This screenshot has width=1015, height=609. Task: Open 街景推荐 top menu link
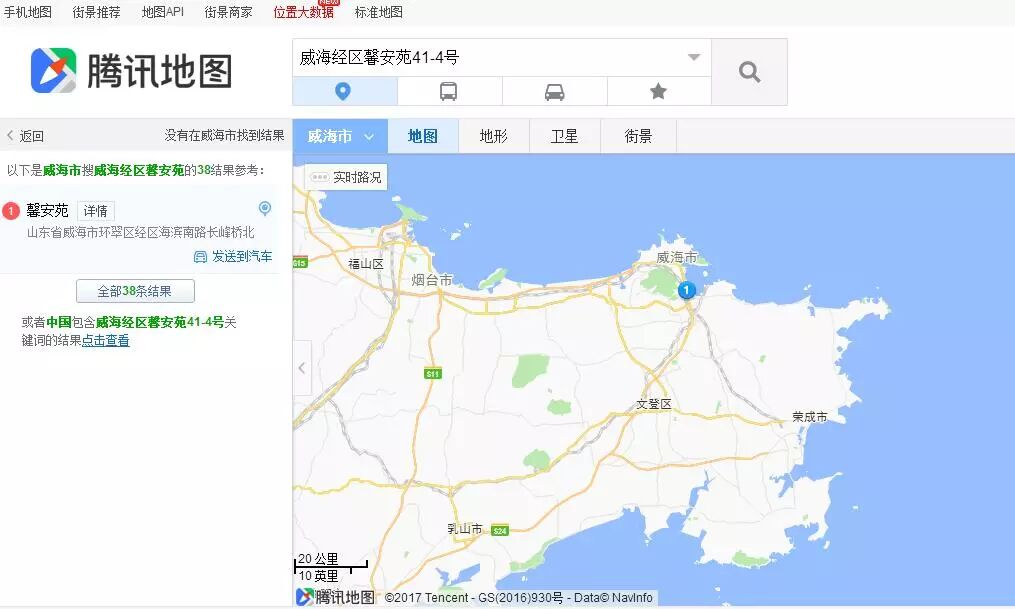click(x=96, y=12)
